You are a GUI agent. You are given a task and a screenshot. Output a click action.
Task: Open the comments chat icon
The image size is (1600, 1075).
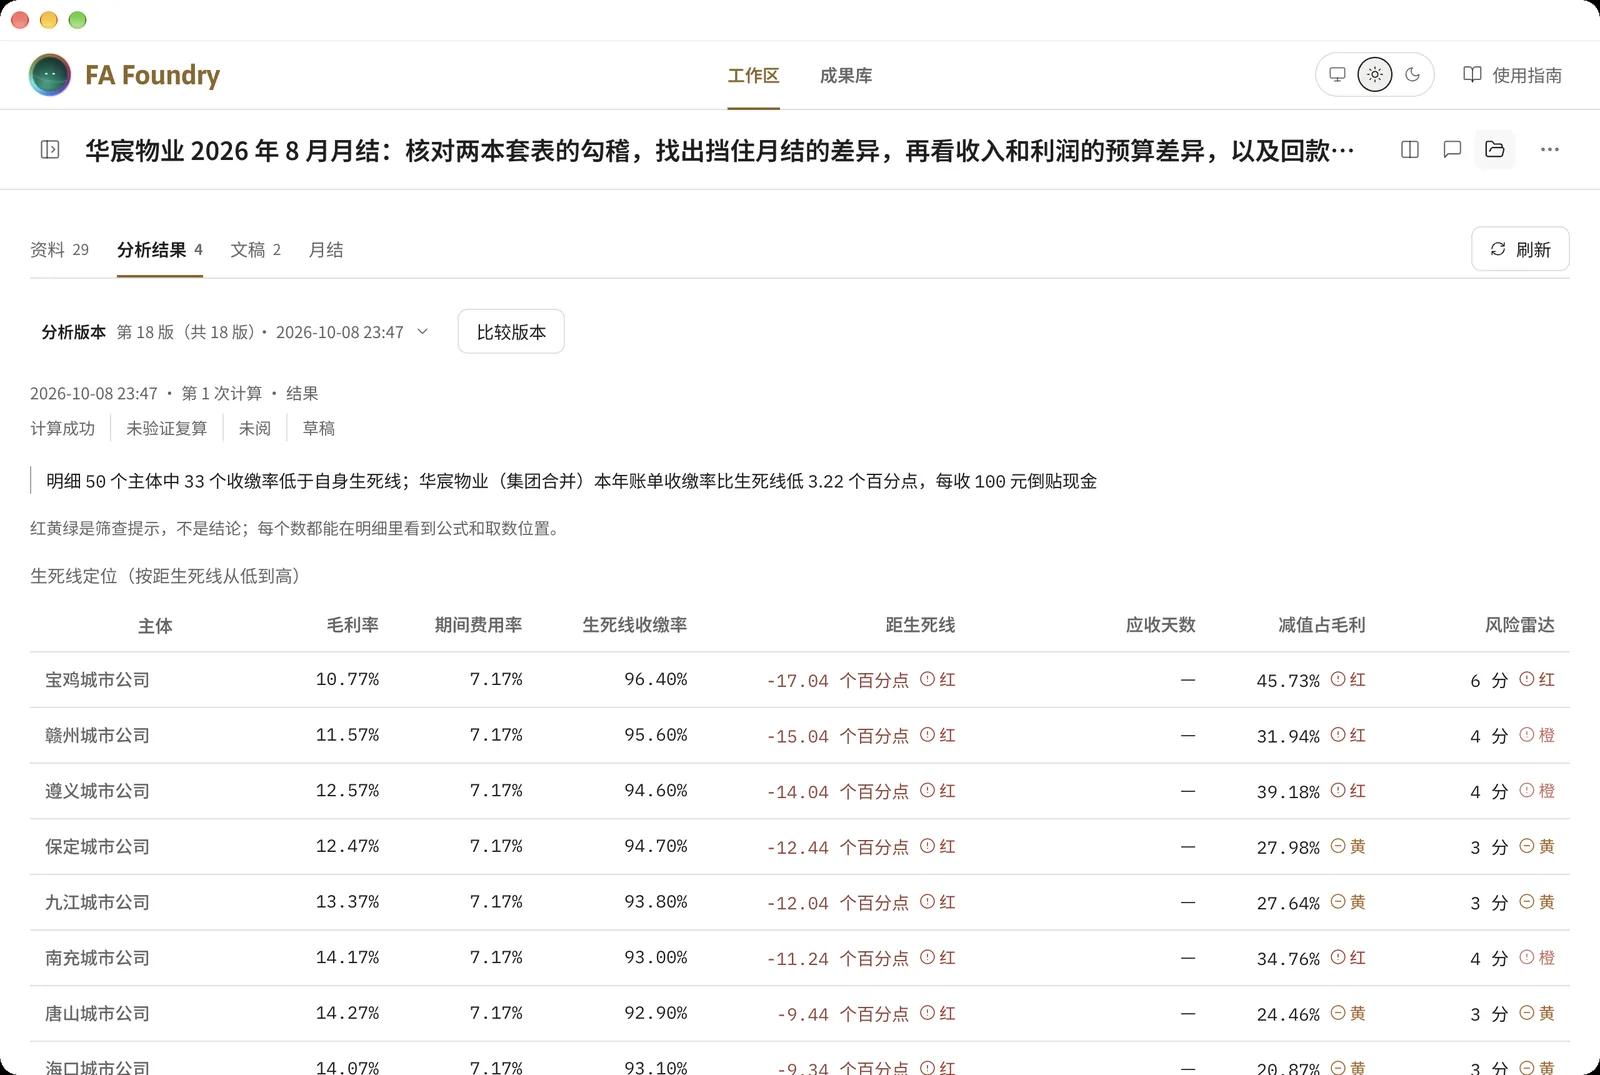pyautogui.click(x=1452, y=150)
